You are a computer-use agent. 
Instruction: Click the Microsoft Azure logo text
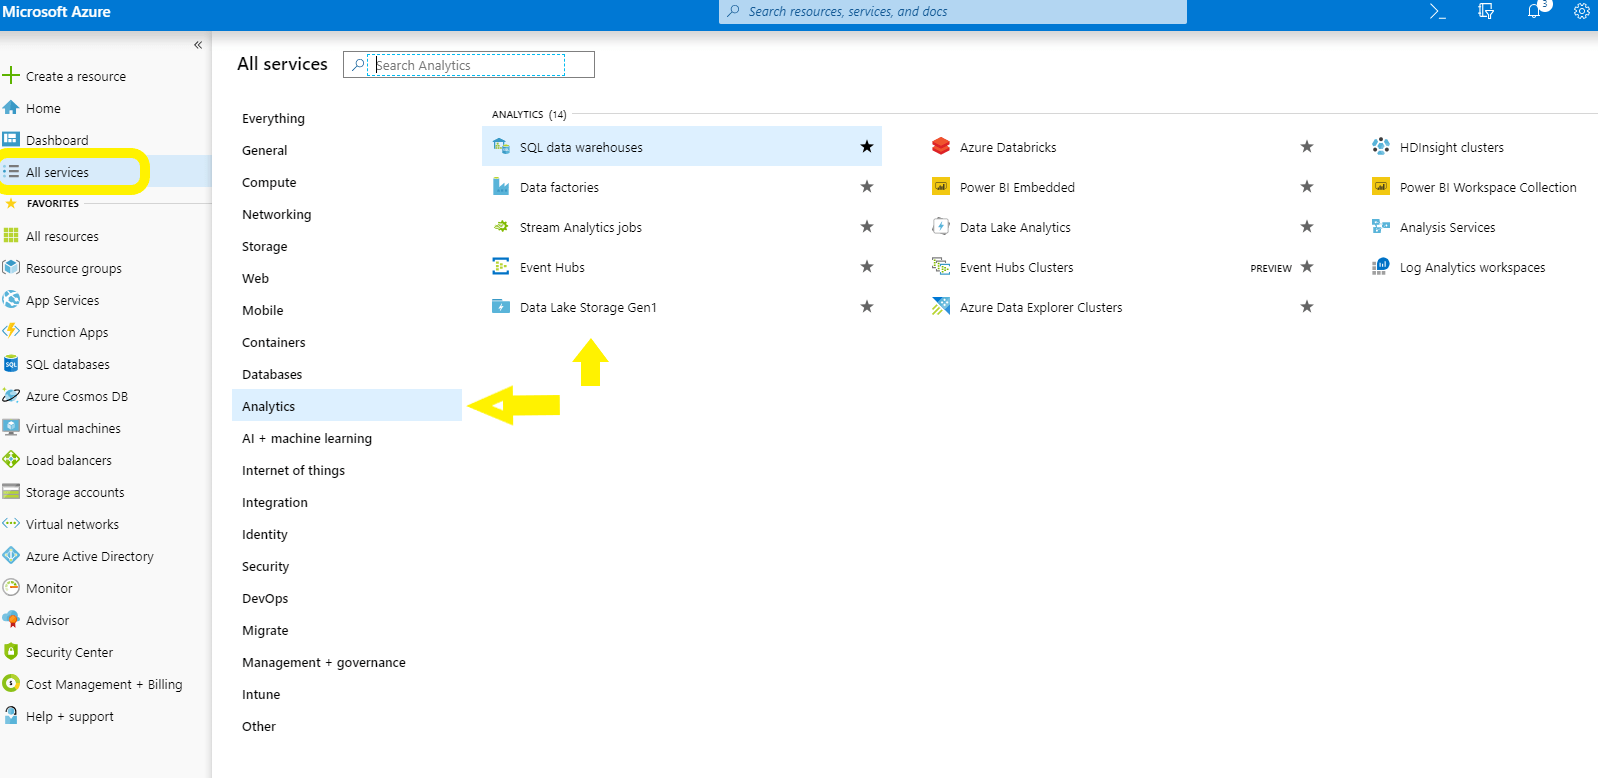pyautogui.click(x=57, y=12)
